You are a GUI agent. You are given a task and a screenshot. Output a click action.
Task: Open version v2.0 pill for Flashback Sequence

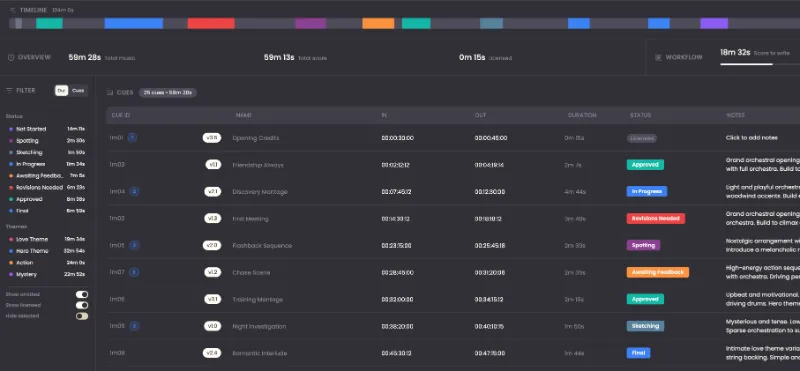pyautogui.click(x=212, y=245)
